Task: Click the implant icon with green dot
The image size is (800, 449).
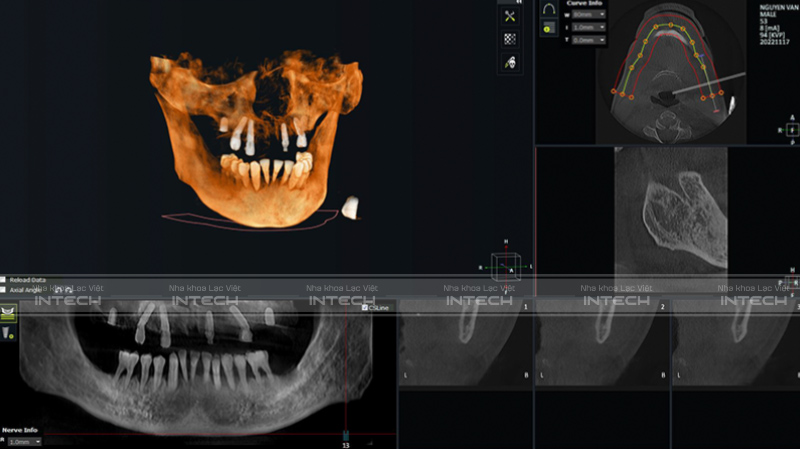Action: (x=9, y=333)
